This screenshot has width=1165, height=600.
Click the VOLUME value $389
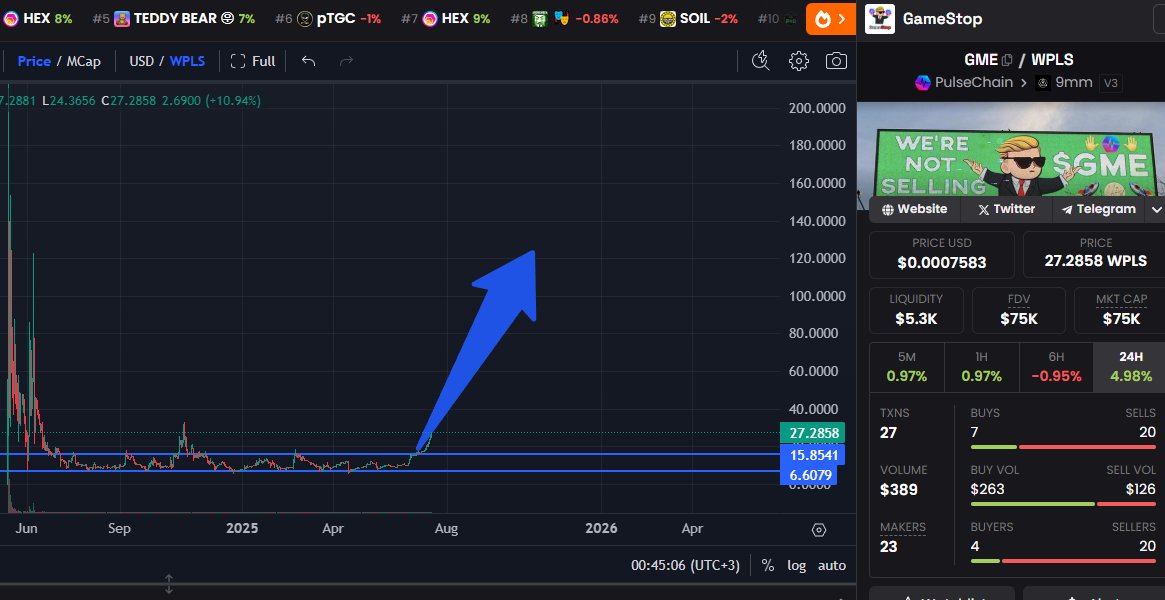pyautogui.click(x=898, y=489)
